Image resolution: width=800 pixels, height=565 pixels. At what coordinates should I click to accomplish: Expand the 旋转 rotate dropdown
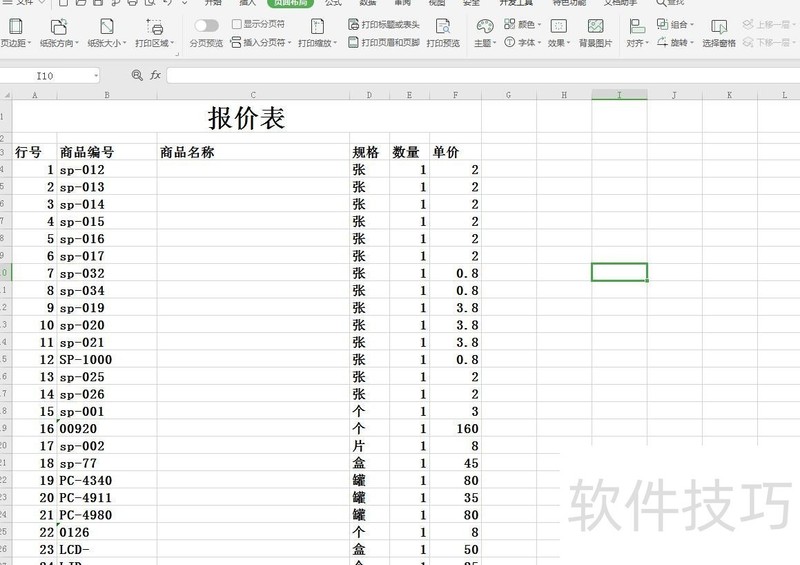point(691,43)
